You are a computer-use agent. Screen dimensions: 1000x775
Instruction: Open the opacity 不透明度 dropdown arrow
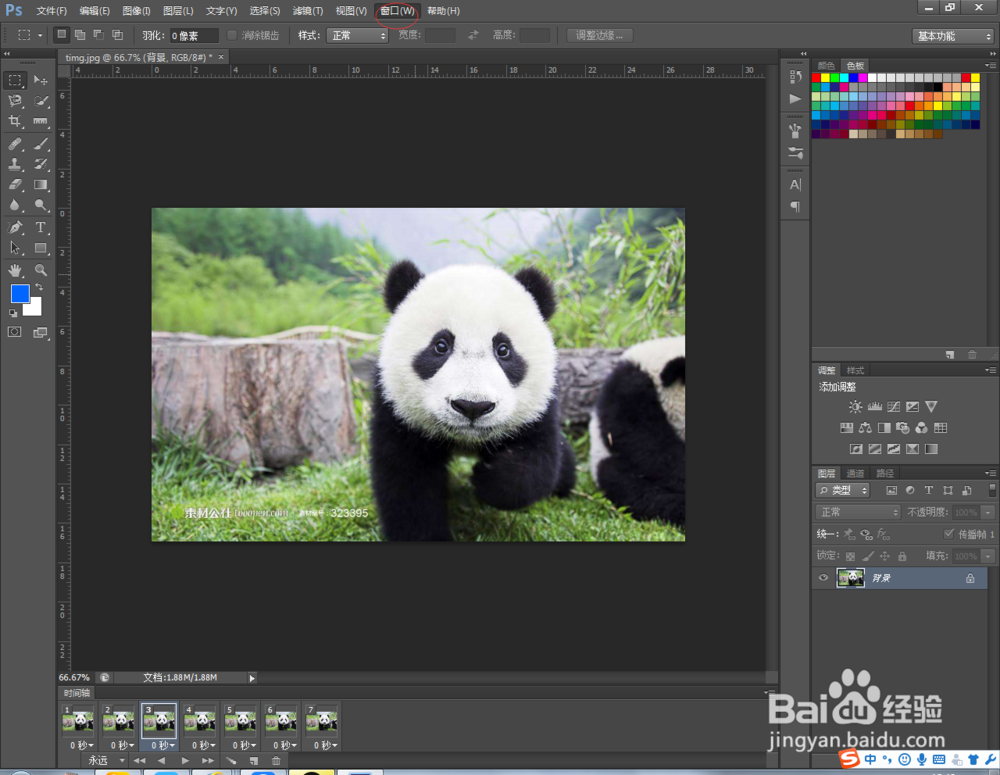click(989, 512)
